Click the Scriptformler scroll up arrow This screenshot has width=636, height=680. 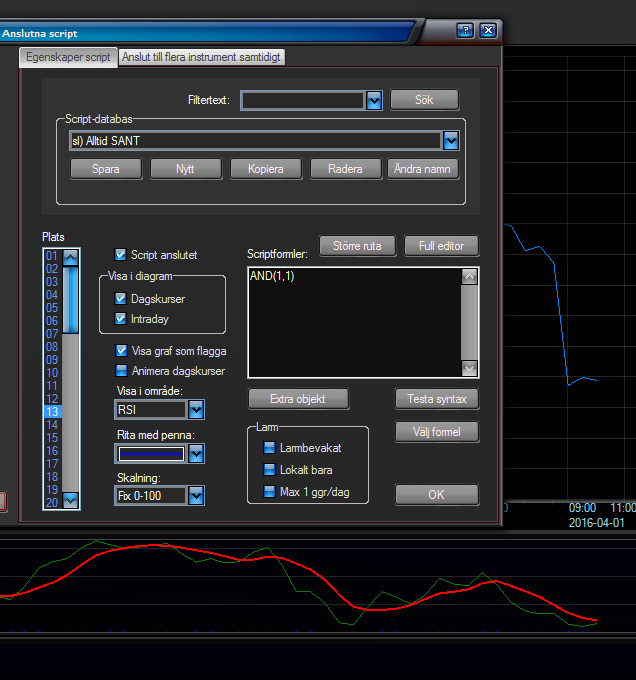pos(470,278)
